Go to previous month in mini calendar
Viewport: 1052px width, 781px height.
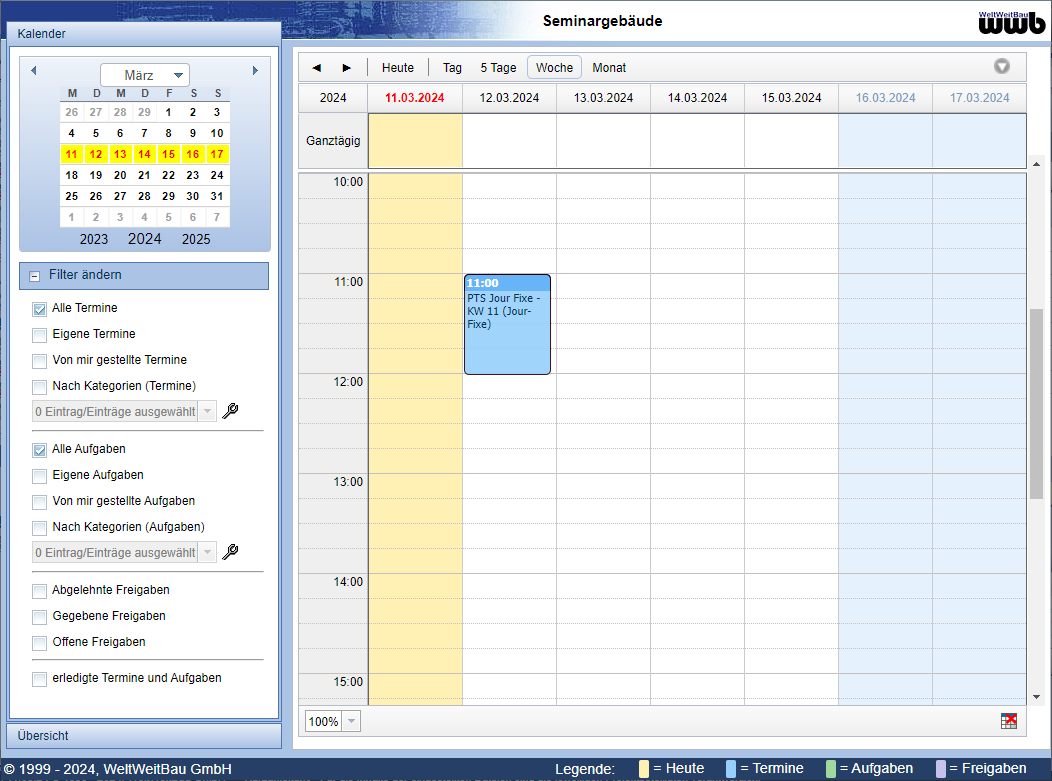(33, 71)
